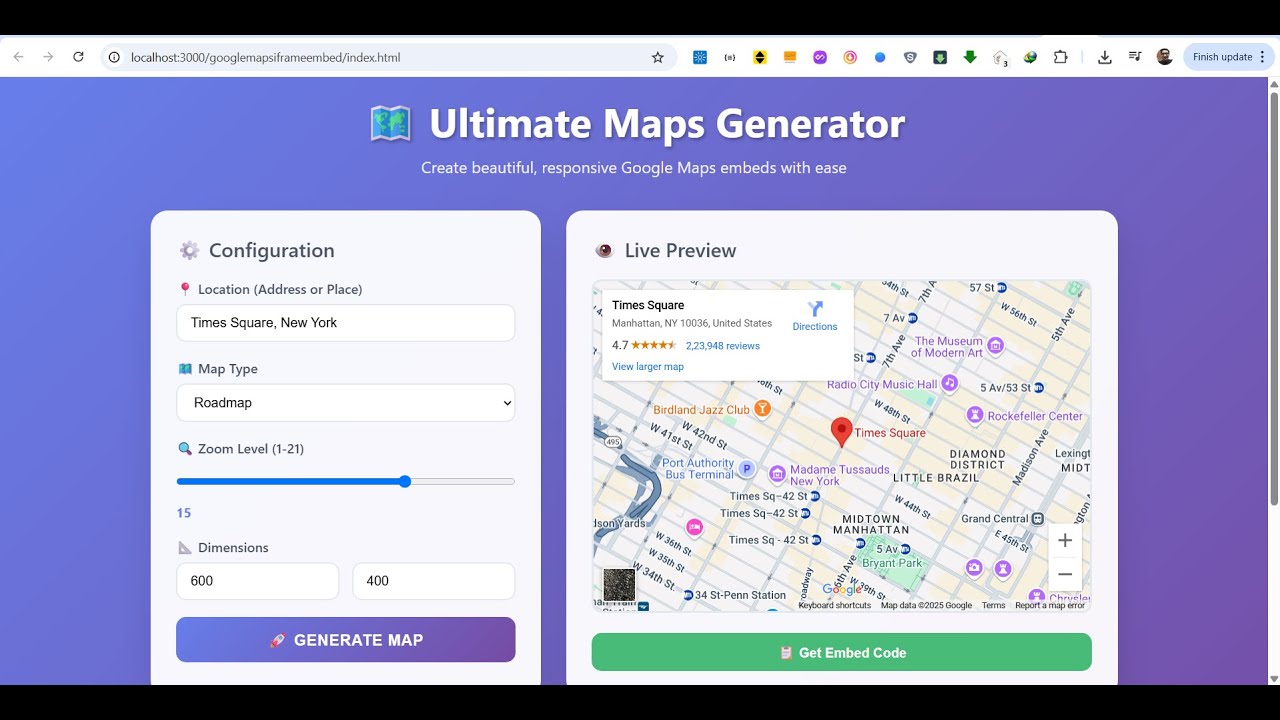Open the media controls icon
Viewport: 1280px width, 720px height.
pos(1135,57)
